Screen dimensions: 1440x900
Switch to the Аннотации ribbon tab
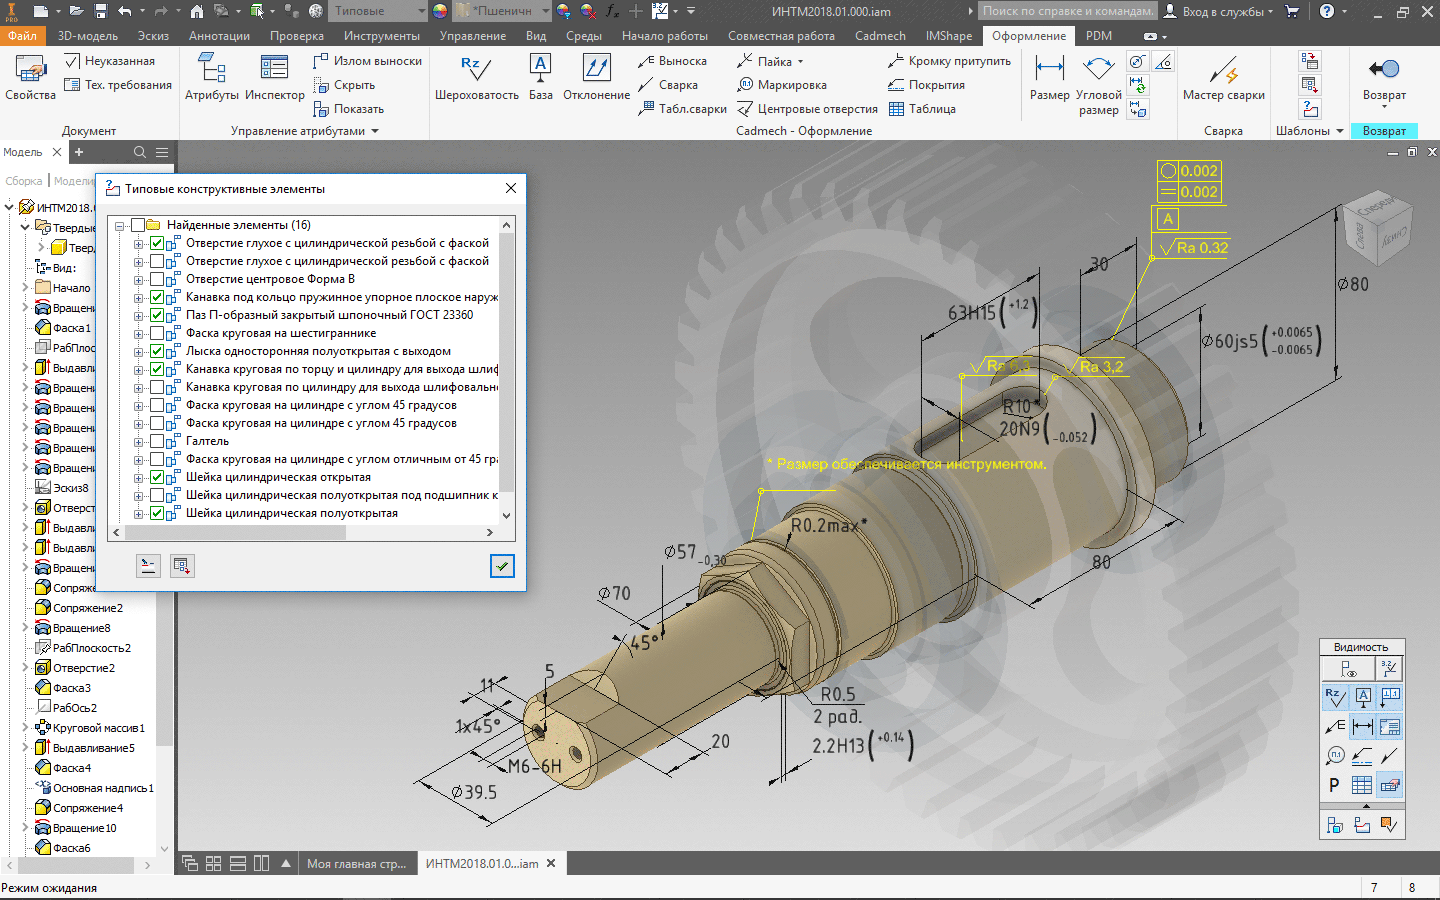[x=219, y=36]
